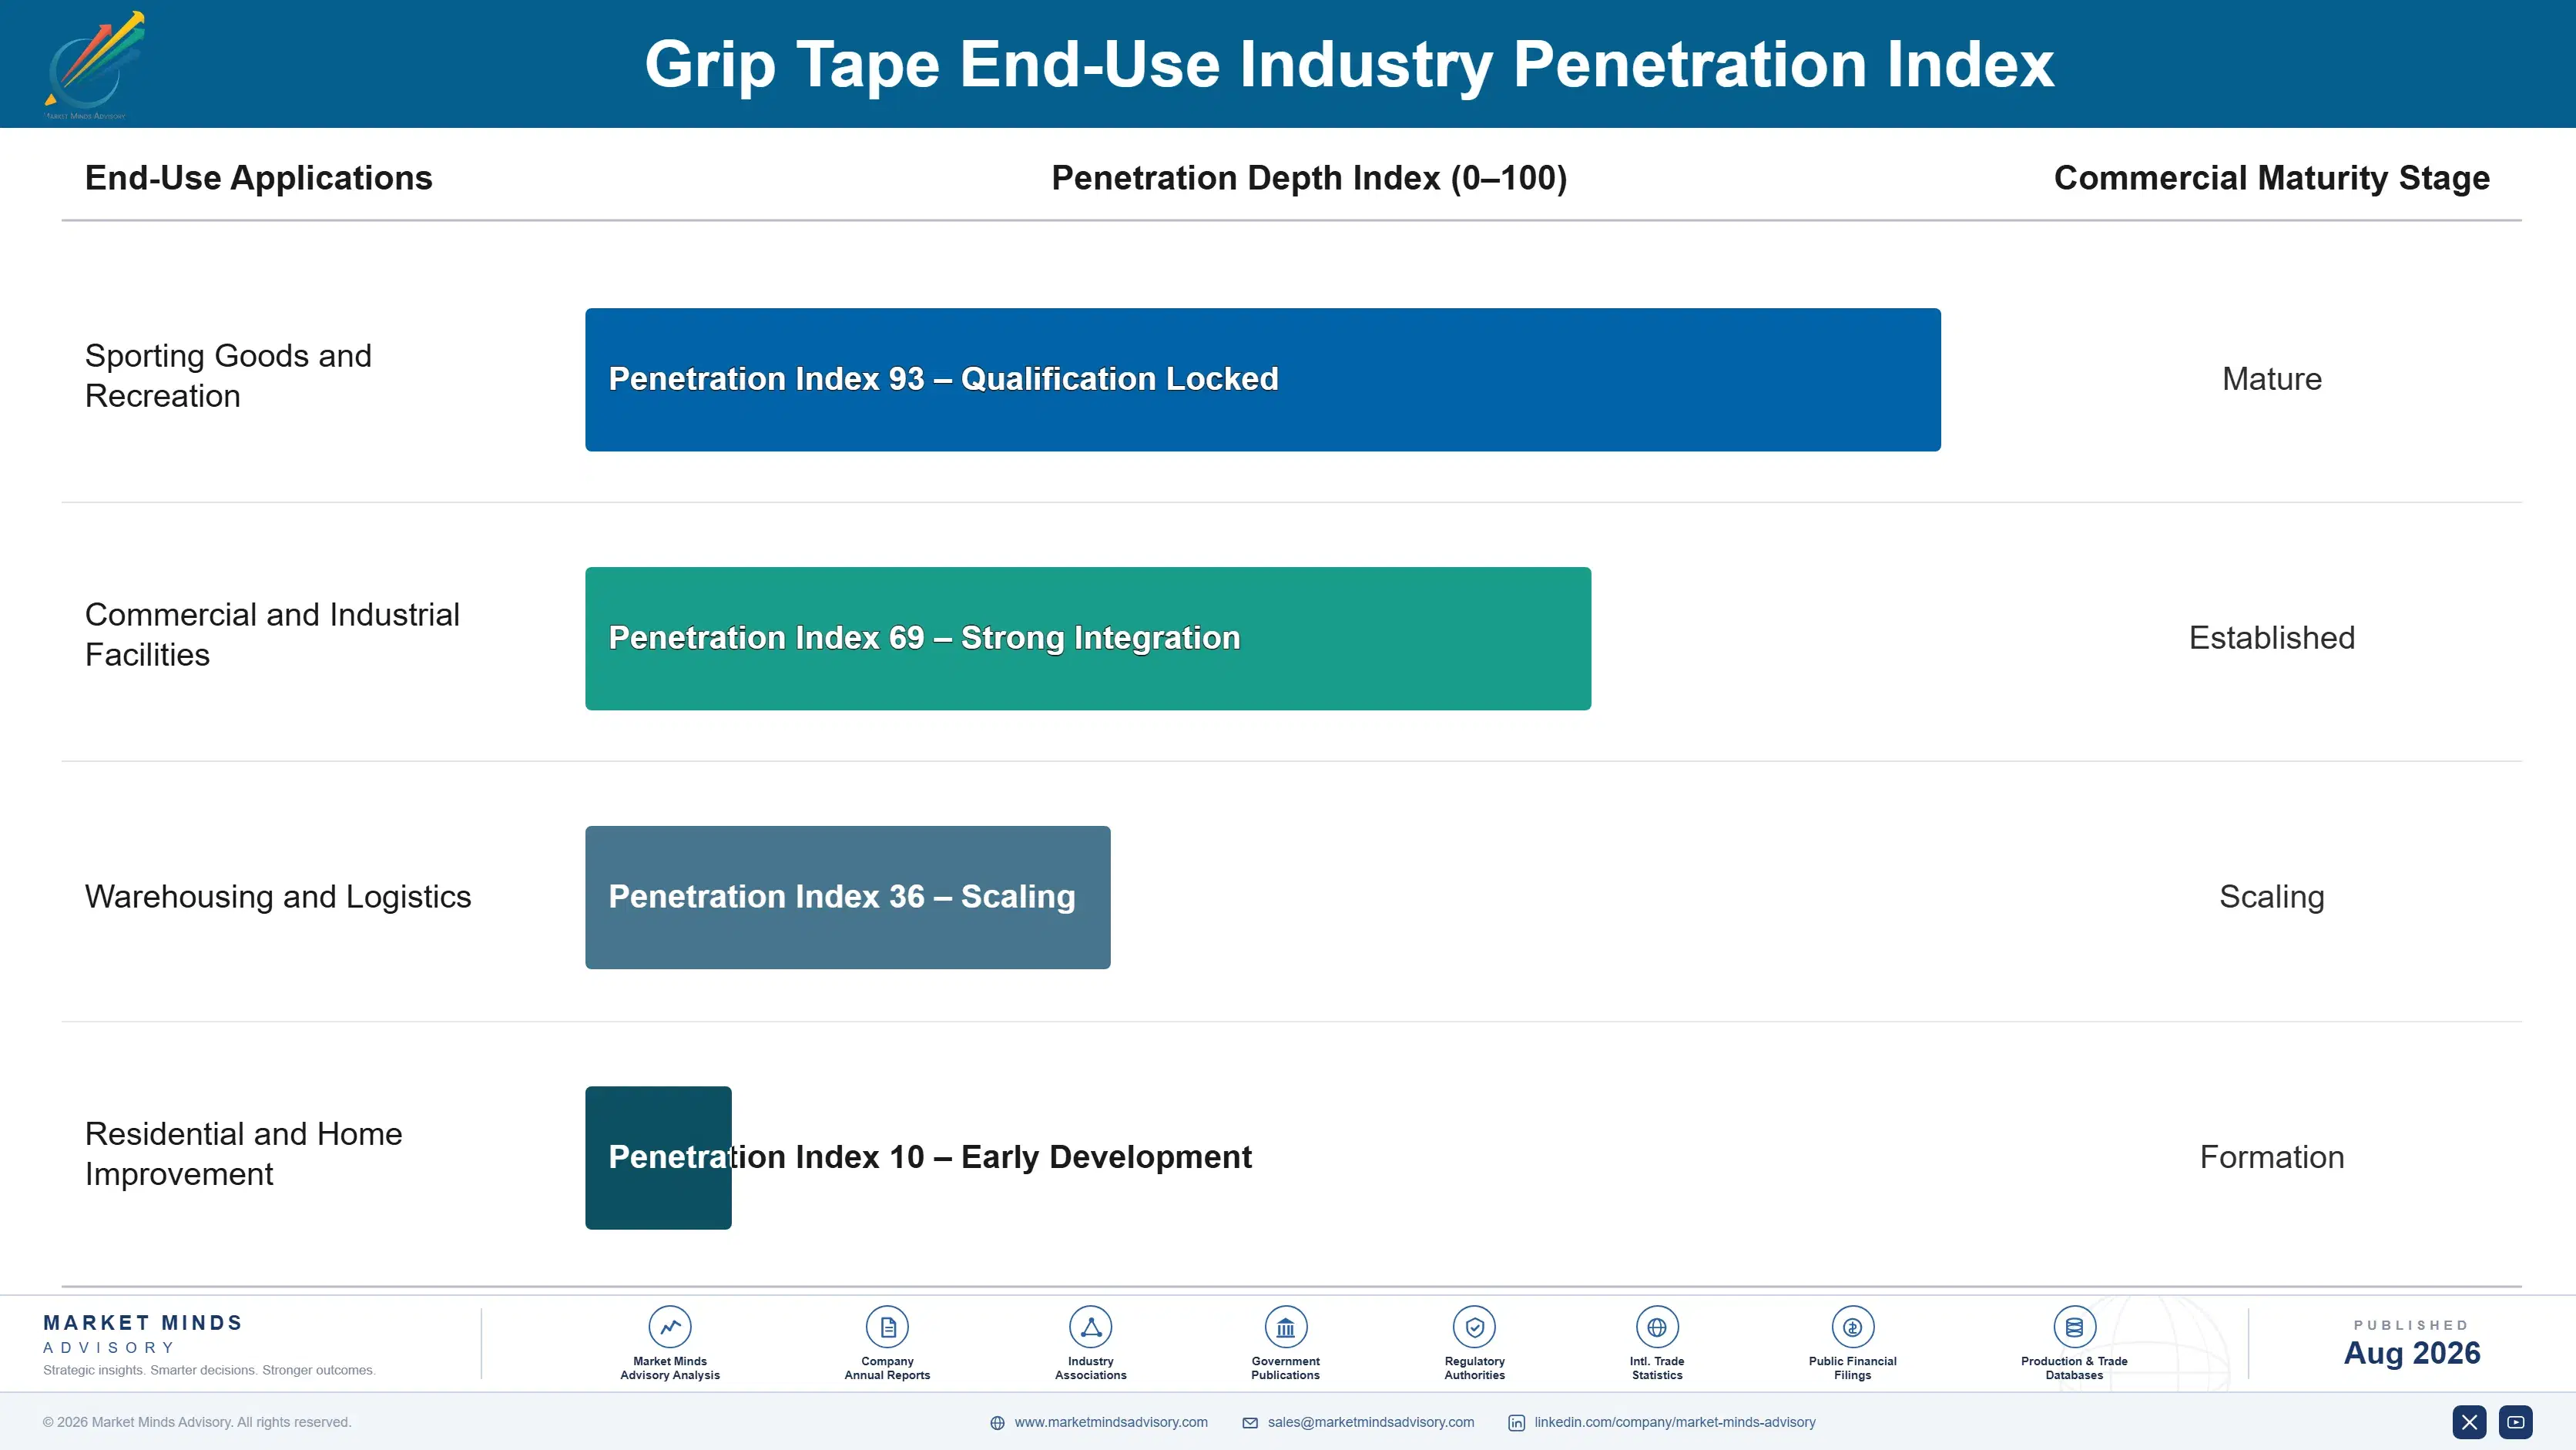Open the X social media icon
The image size is (2576, 1450).
[2469, 1422]
